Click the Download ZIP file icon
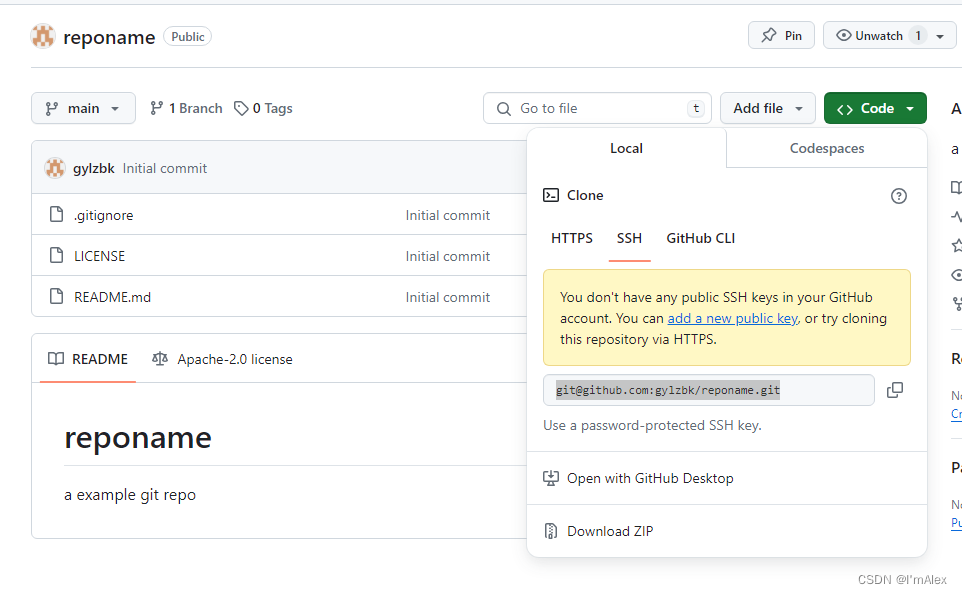The height and width of the screenshot is (594, 962). click(x=551, y=531)
